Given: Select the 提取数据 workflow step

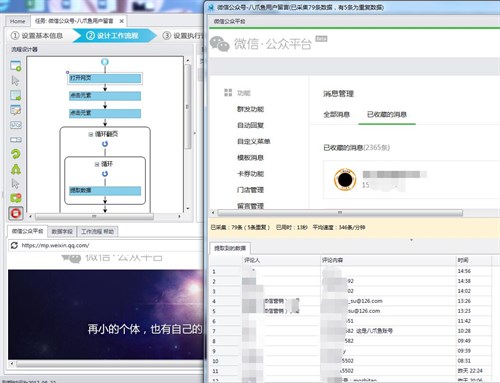Looking at the screenshot, I should pos(105,190).
